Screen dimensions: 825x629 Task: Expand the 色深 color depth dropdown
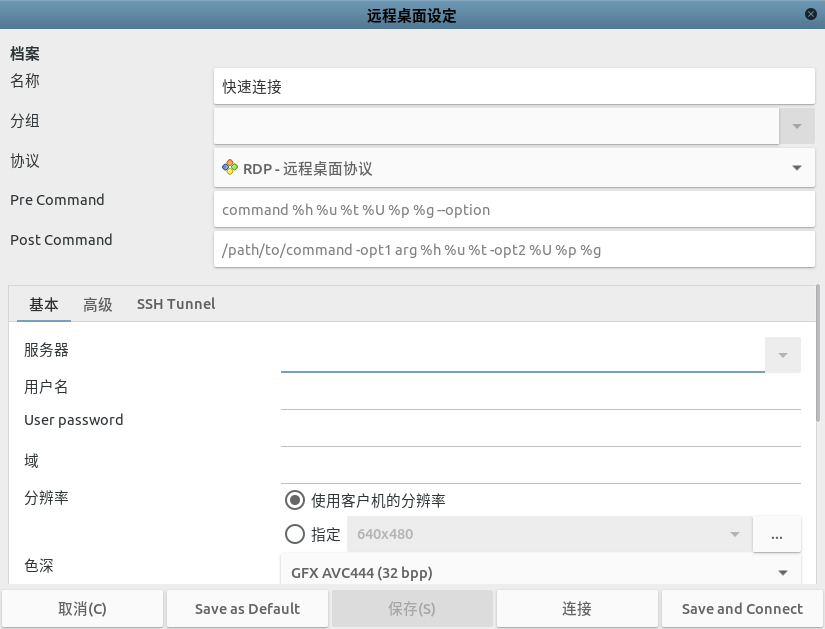pos(782,573)
